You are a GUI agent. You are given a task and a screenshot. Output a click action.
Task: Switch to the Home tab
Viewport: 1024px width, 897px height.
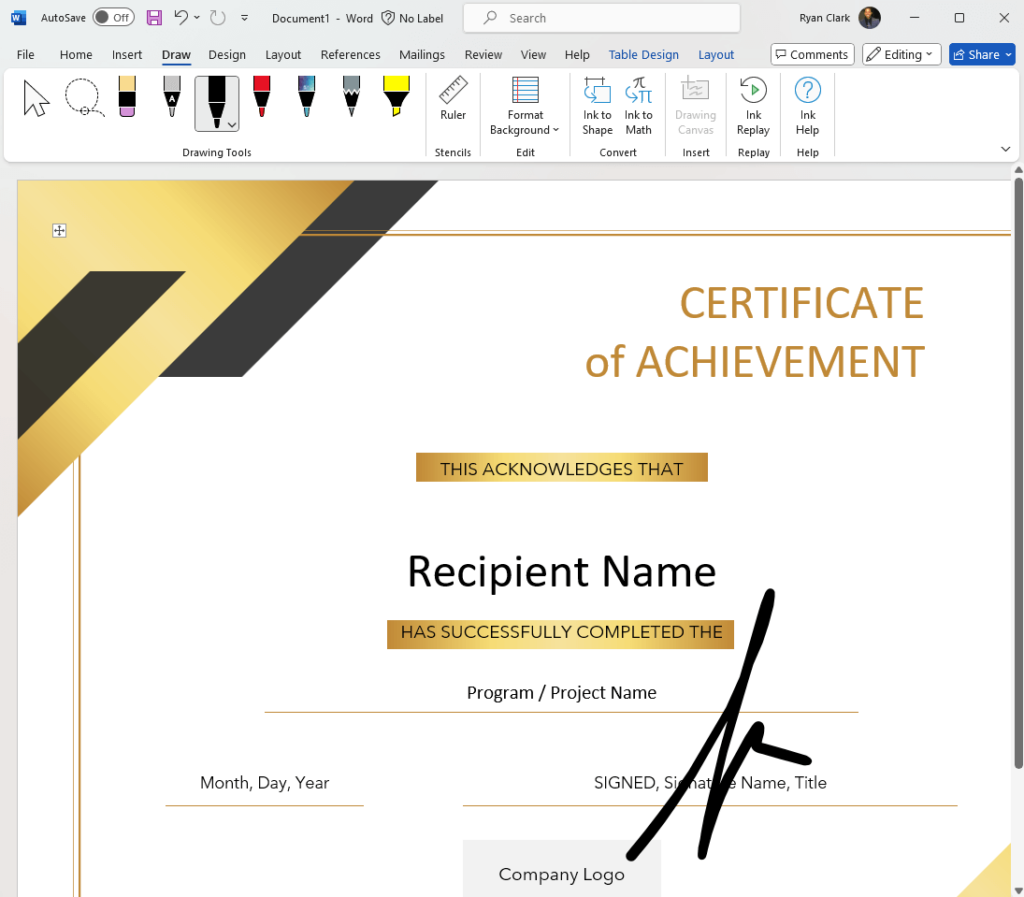[76, 54]
